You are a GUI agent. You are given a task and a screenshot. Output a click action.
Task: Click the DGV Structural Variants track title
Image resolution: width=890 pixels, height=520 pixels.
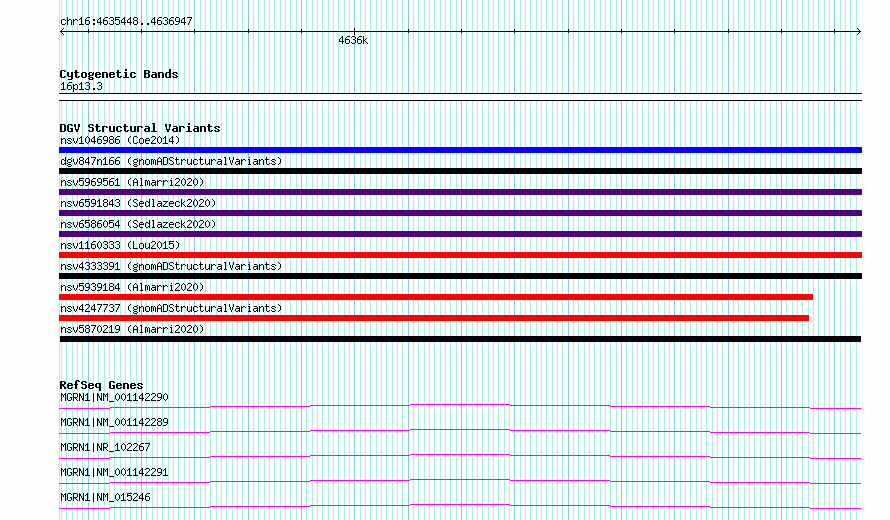pos(140,128)
